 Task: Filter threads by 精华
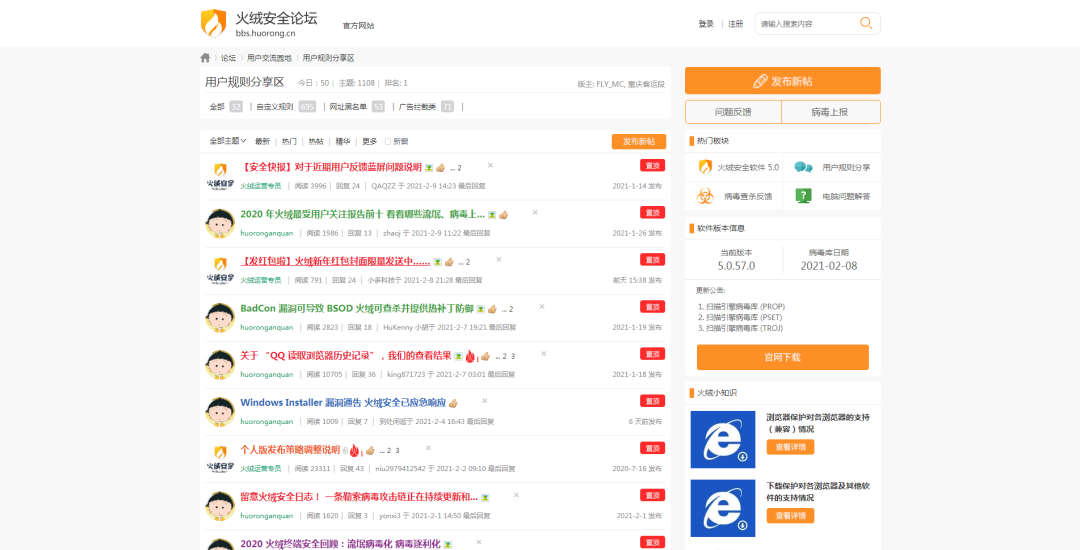(343, 141)
